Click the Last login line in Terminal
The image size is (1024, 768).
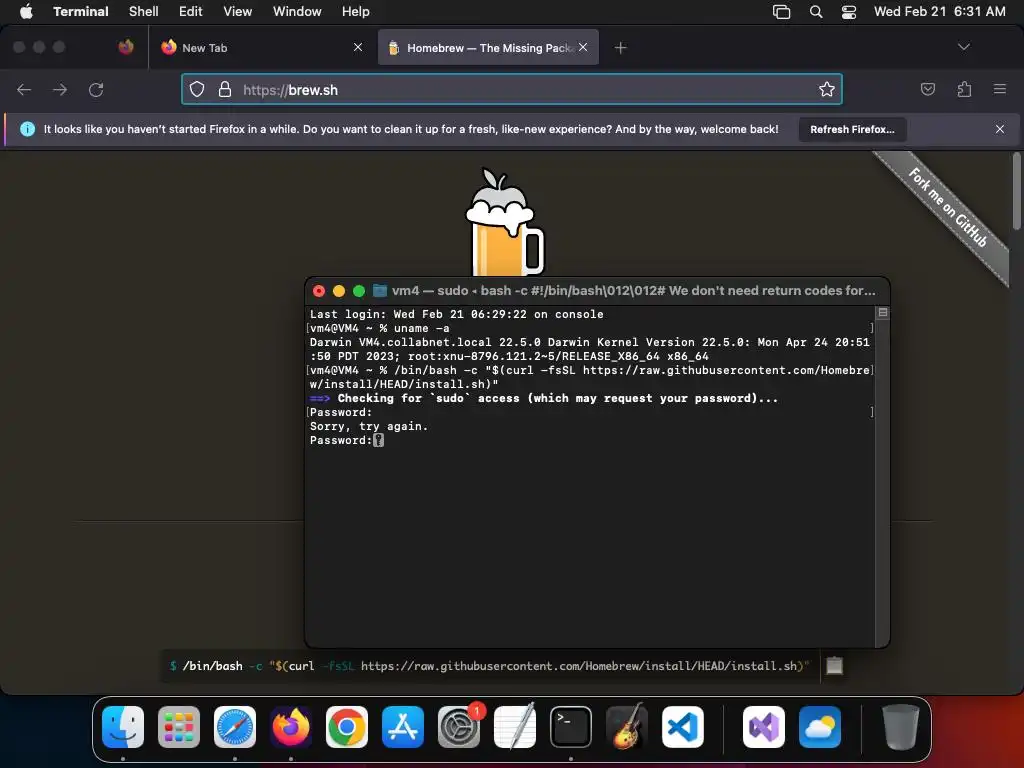tap(456, 314)
